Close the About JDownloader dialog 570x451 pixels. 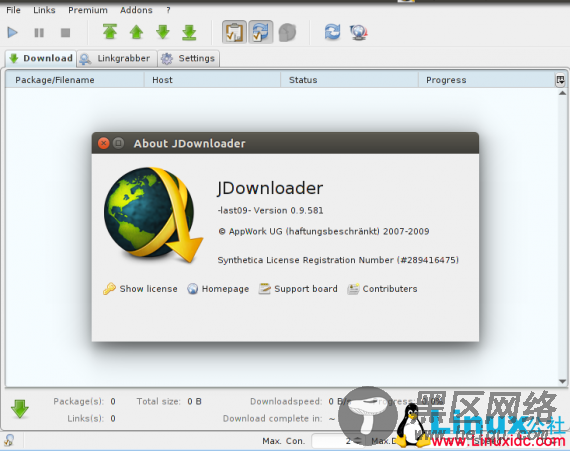point(104,143)
